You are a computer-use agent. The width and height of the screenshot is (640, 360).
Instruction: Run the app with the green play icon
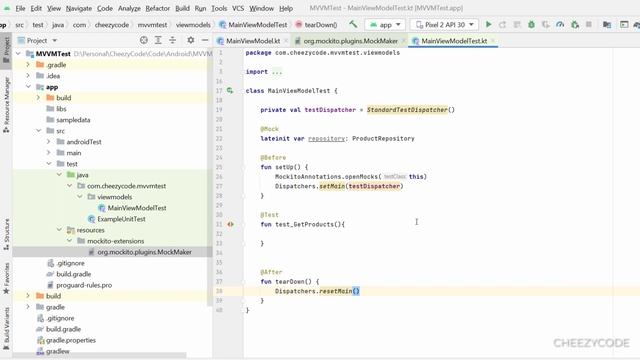click(x=488, y=24)
